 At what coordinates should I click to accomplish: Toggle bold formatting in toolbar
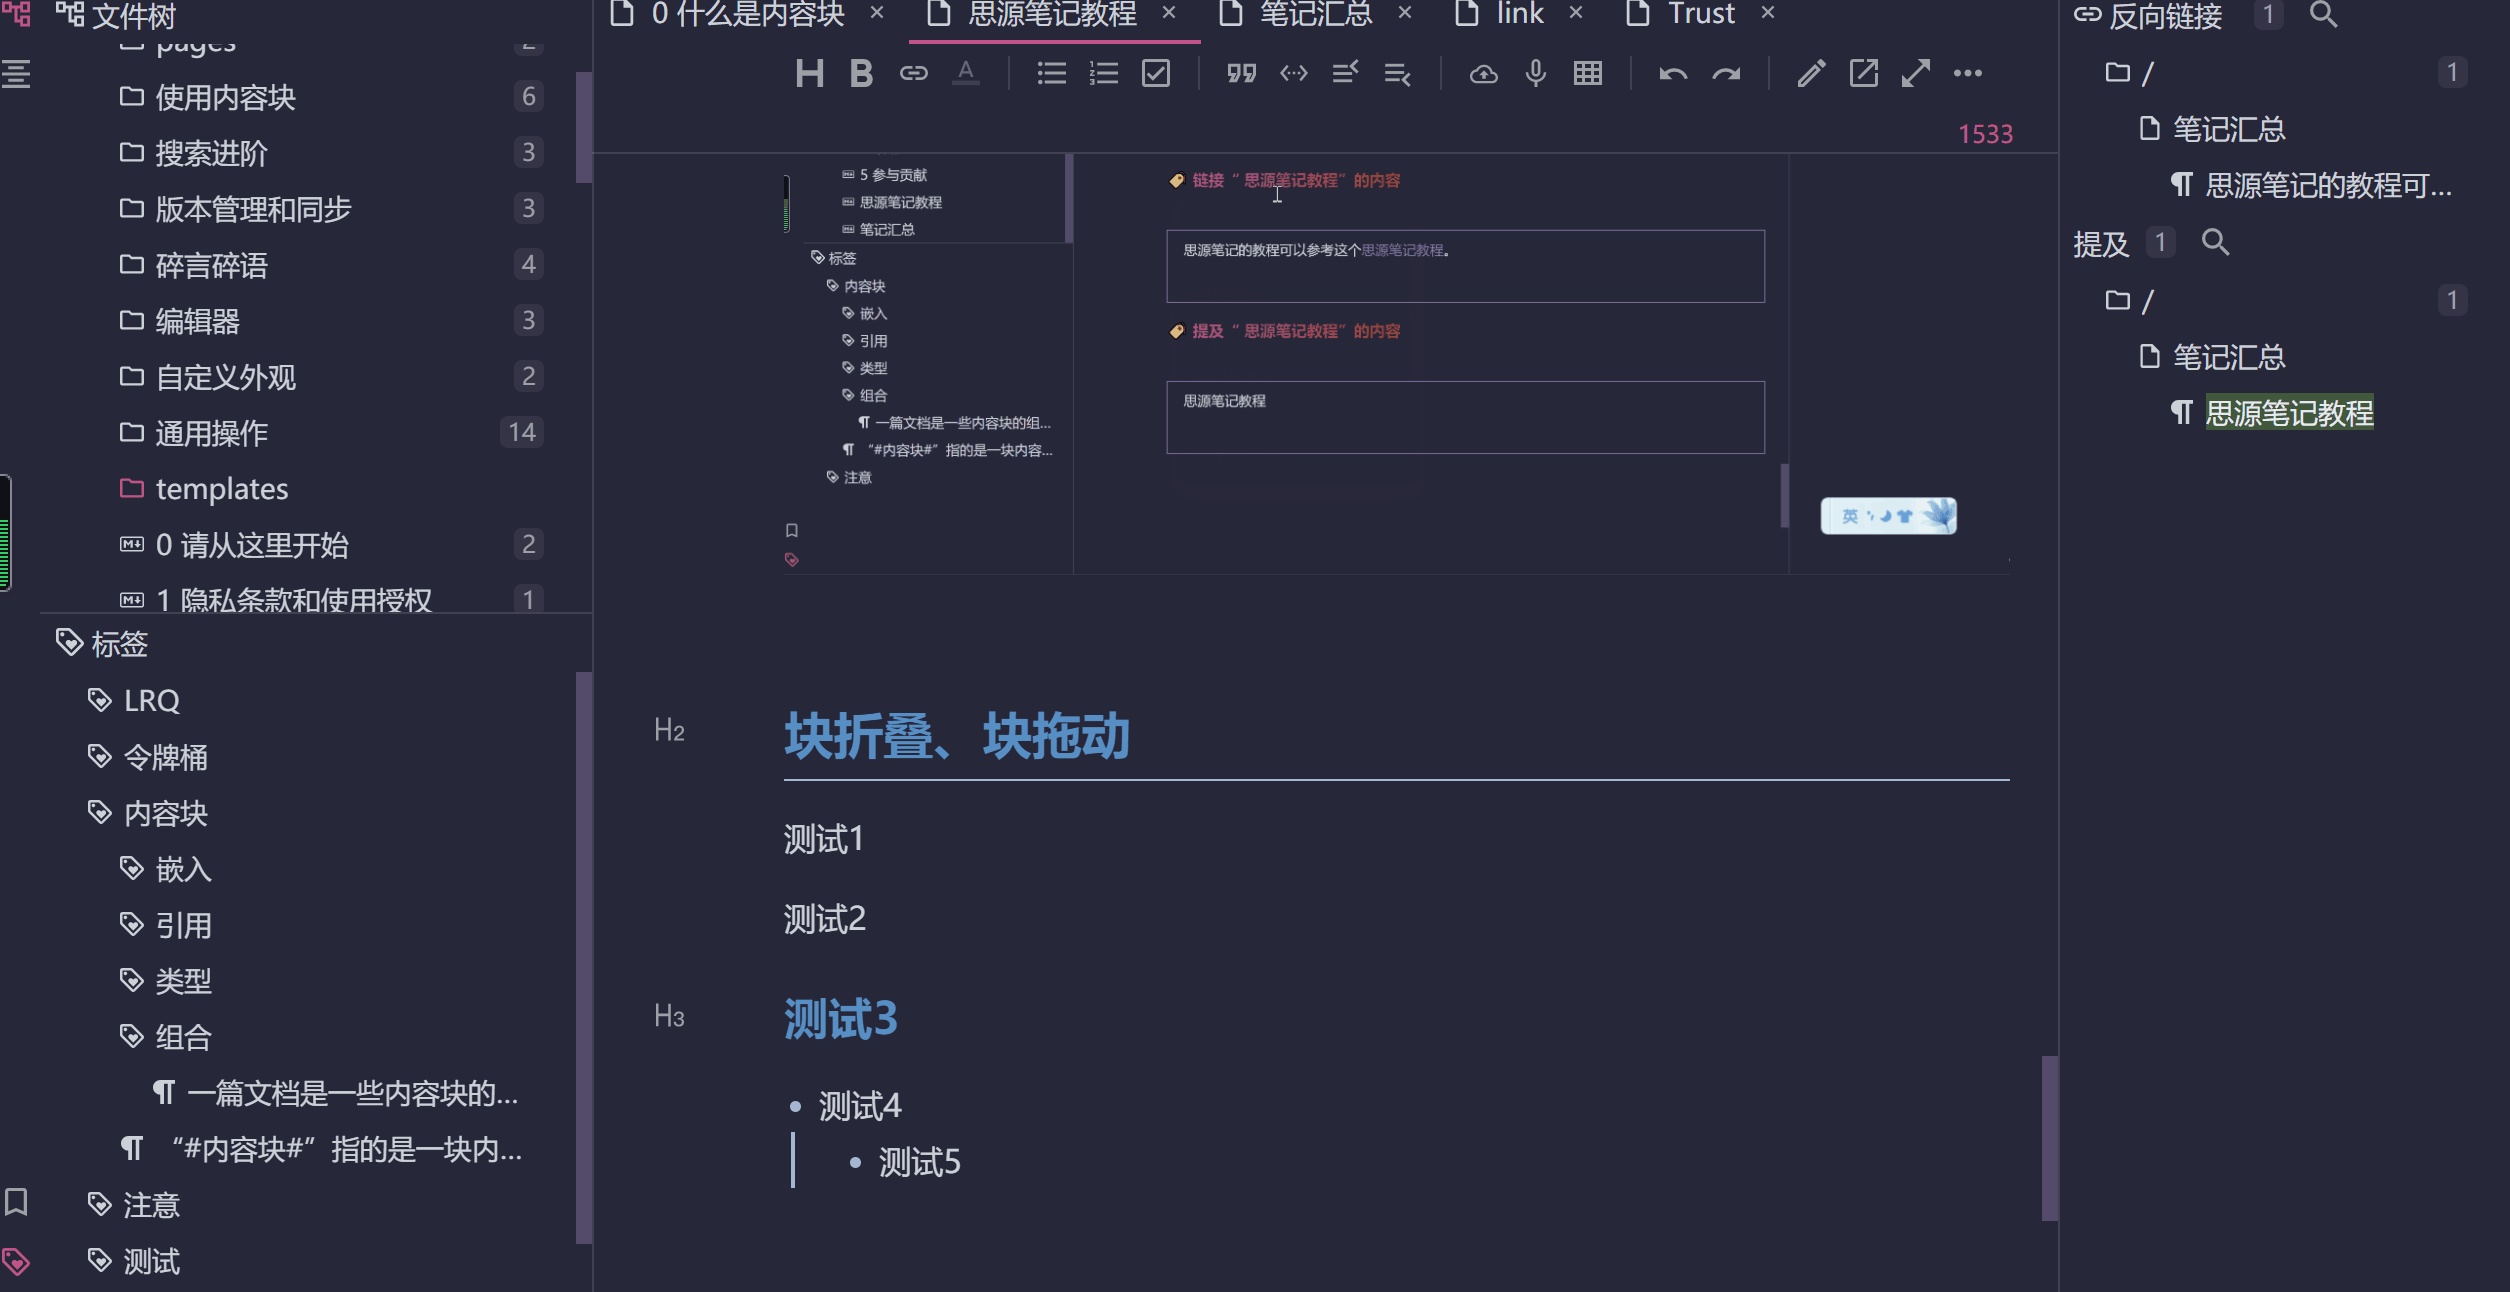(860, 73)
